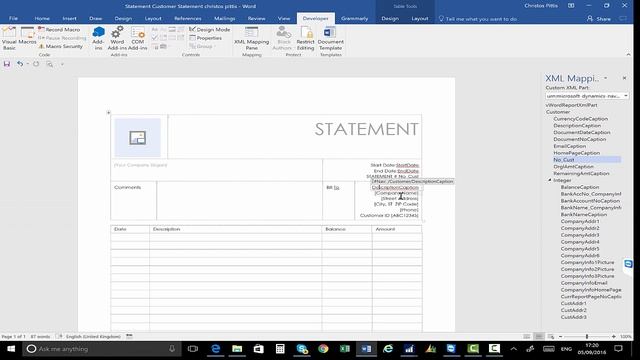Select No_Cust node in XML tree

pyautogui.click(x=564, y=160)
